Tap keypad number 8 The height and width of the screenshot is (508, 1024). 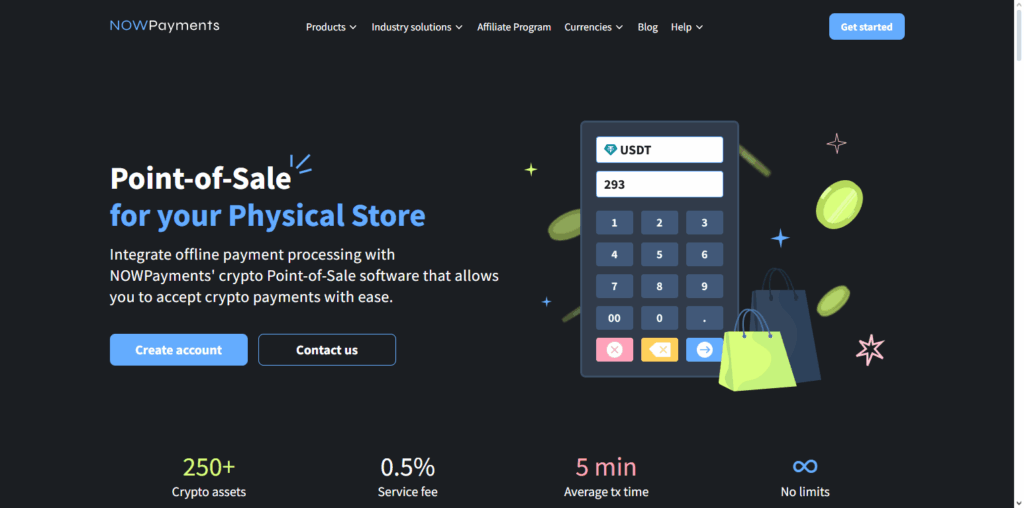pyautogui.click(x=659, y=286)
